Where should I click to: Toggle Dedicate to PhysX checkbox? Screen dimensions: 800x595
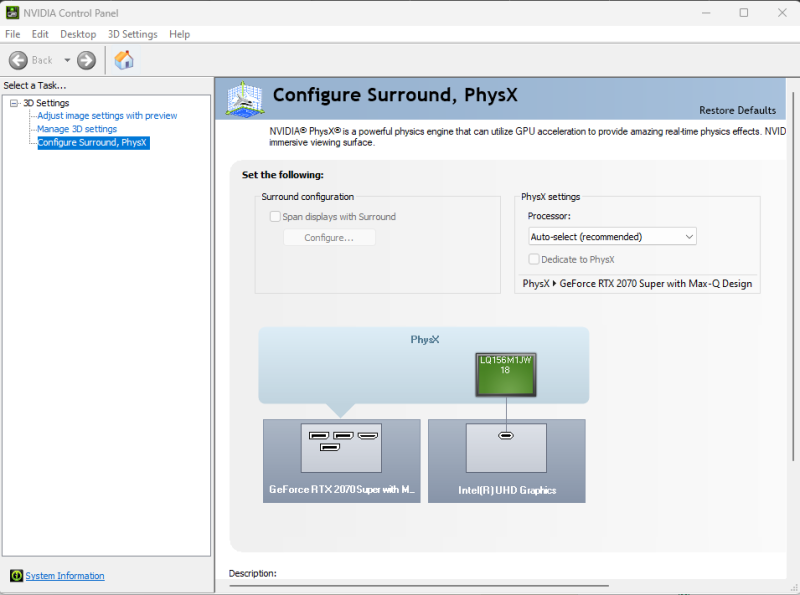534,259
